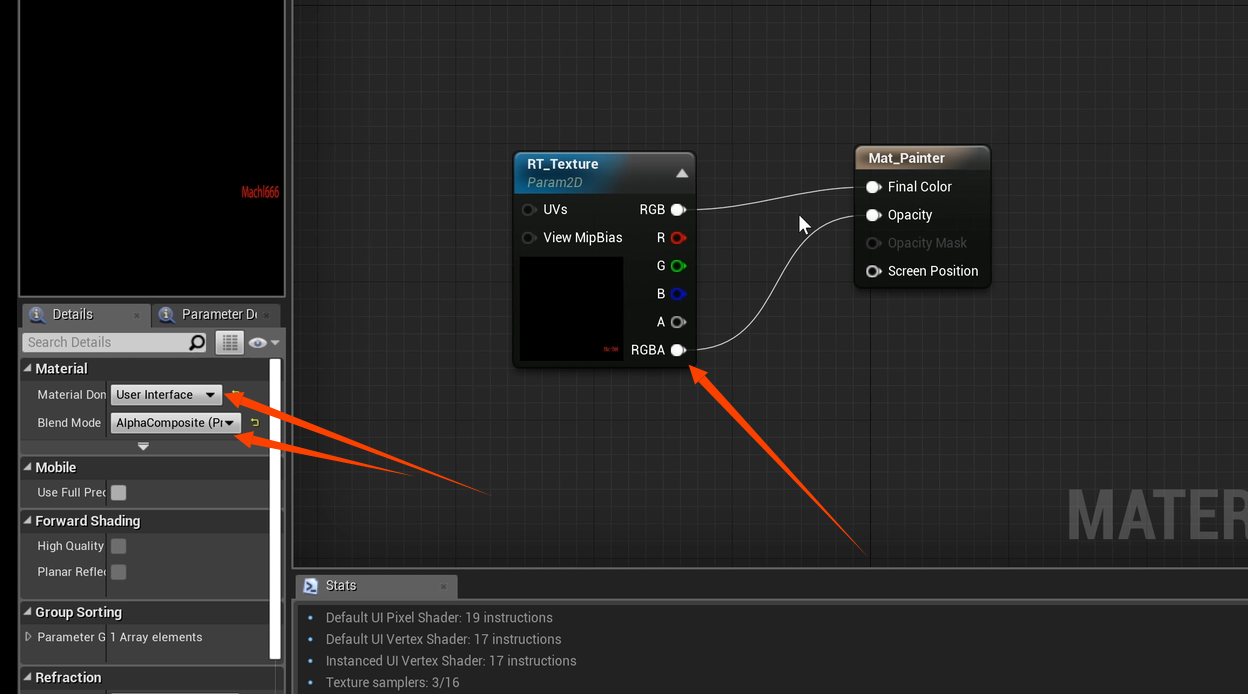
Task: Open the property matrix icon in Details panel
Action: point(229,342)
